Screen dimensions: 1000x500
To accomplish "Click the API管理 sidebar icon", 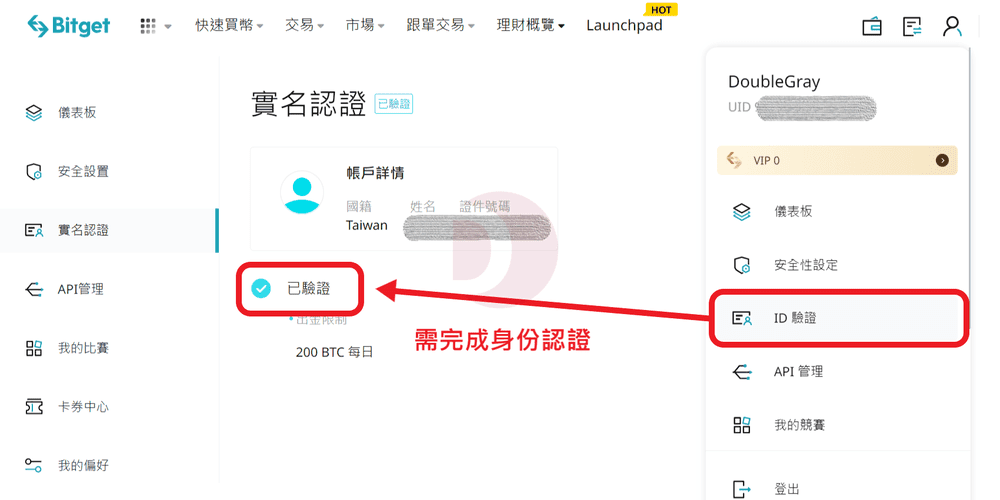I will [33, 290].
